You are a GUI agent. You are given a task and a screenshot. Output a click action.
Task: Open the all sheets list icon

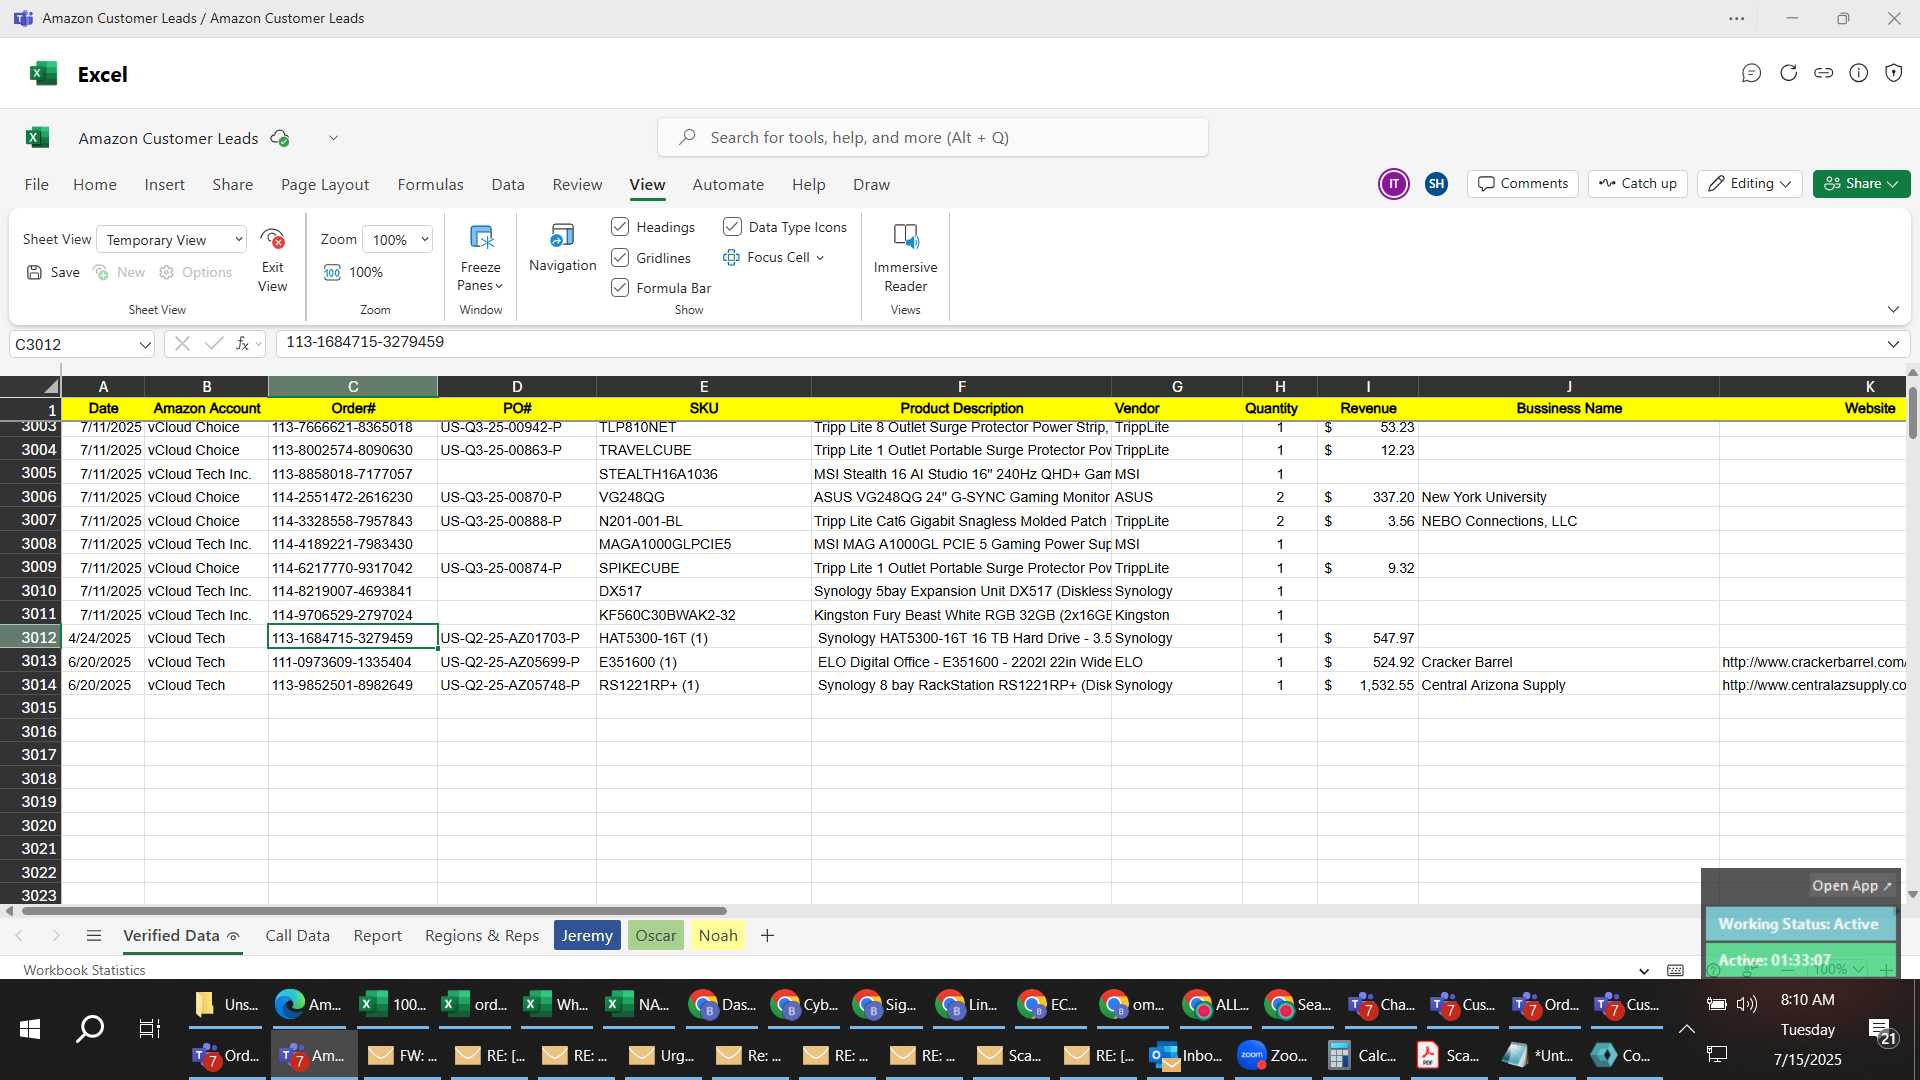pos(94,936)
